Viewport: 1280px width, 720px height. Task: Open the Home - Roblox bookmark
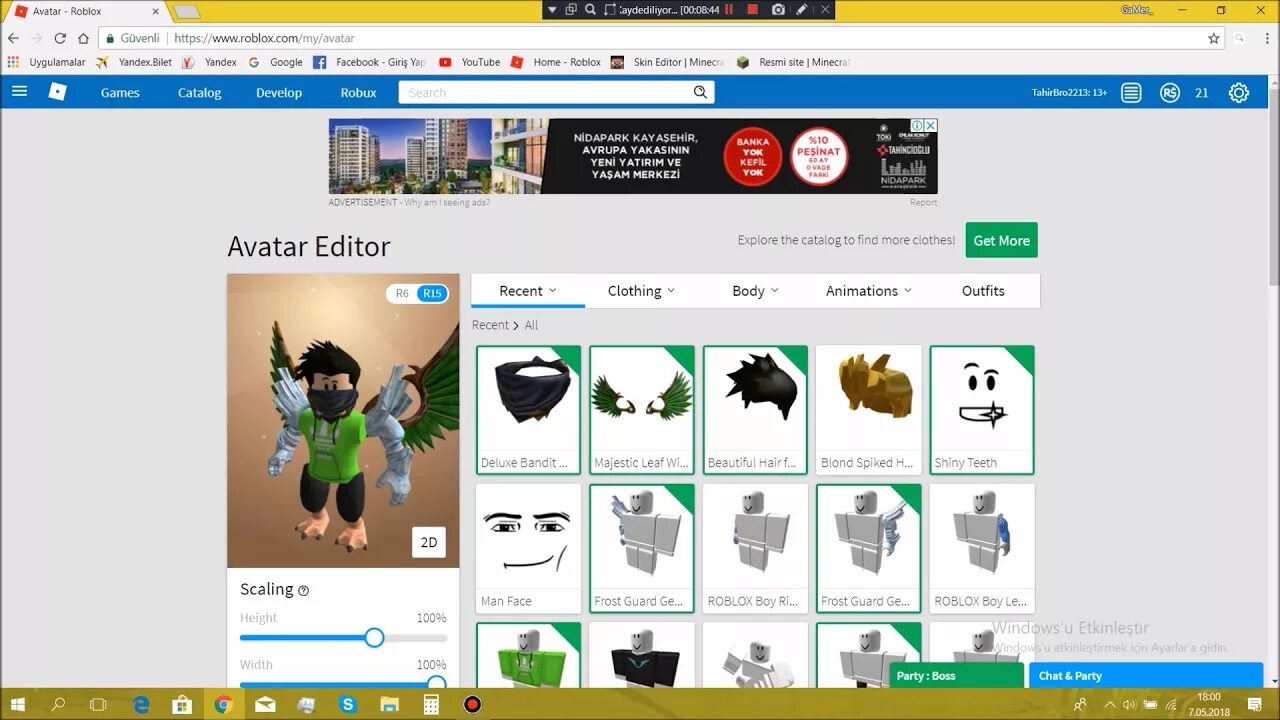(556, 62)
